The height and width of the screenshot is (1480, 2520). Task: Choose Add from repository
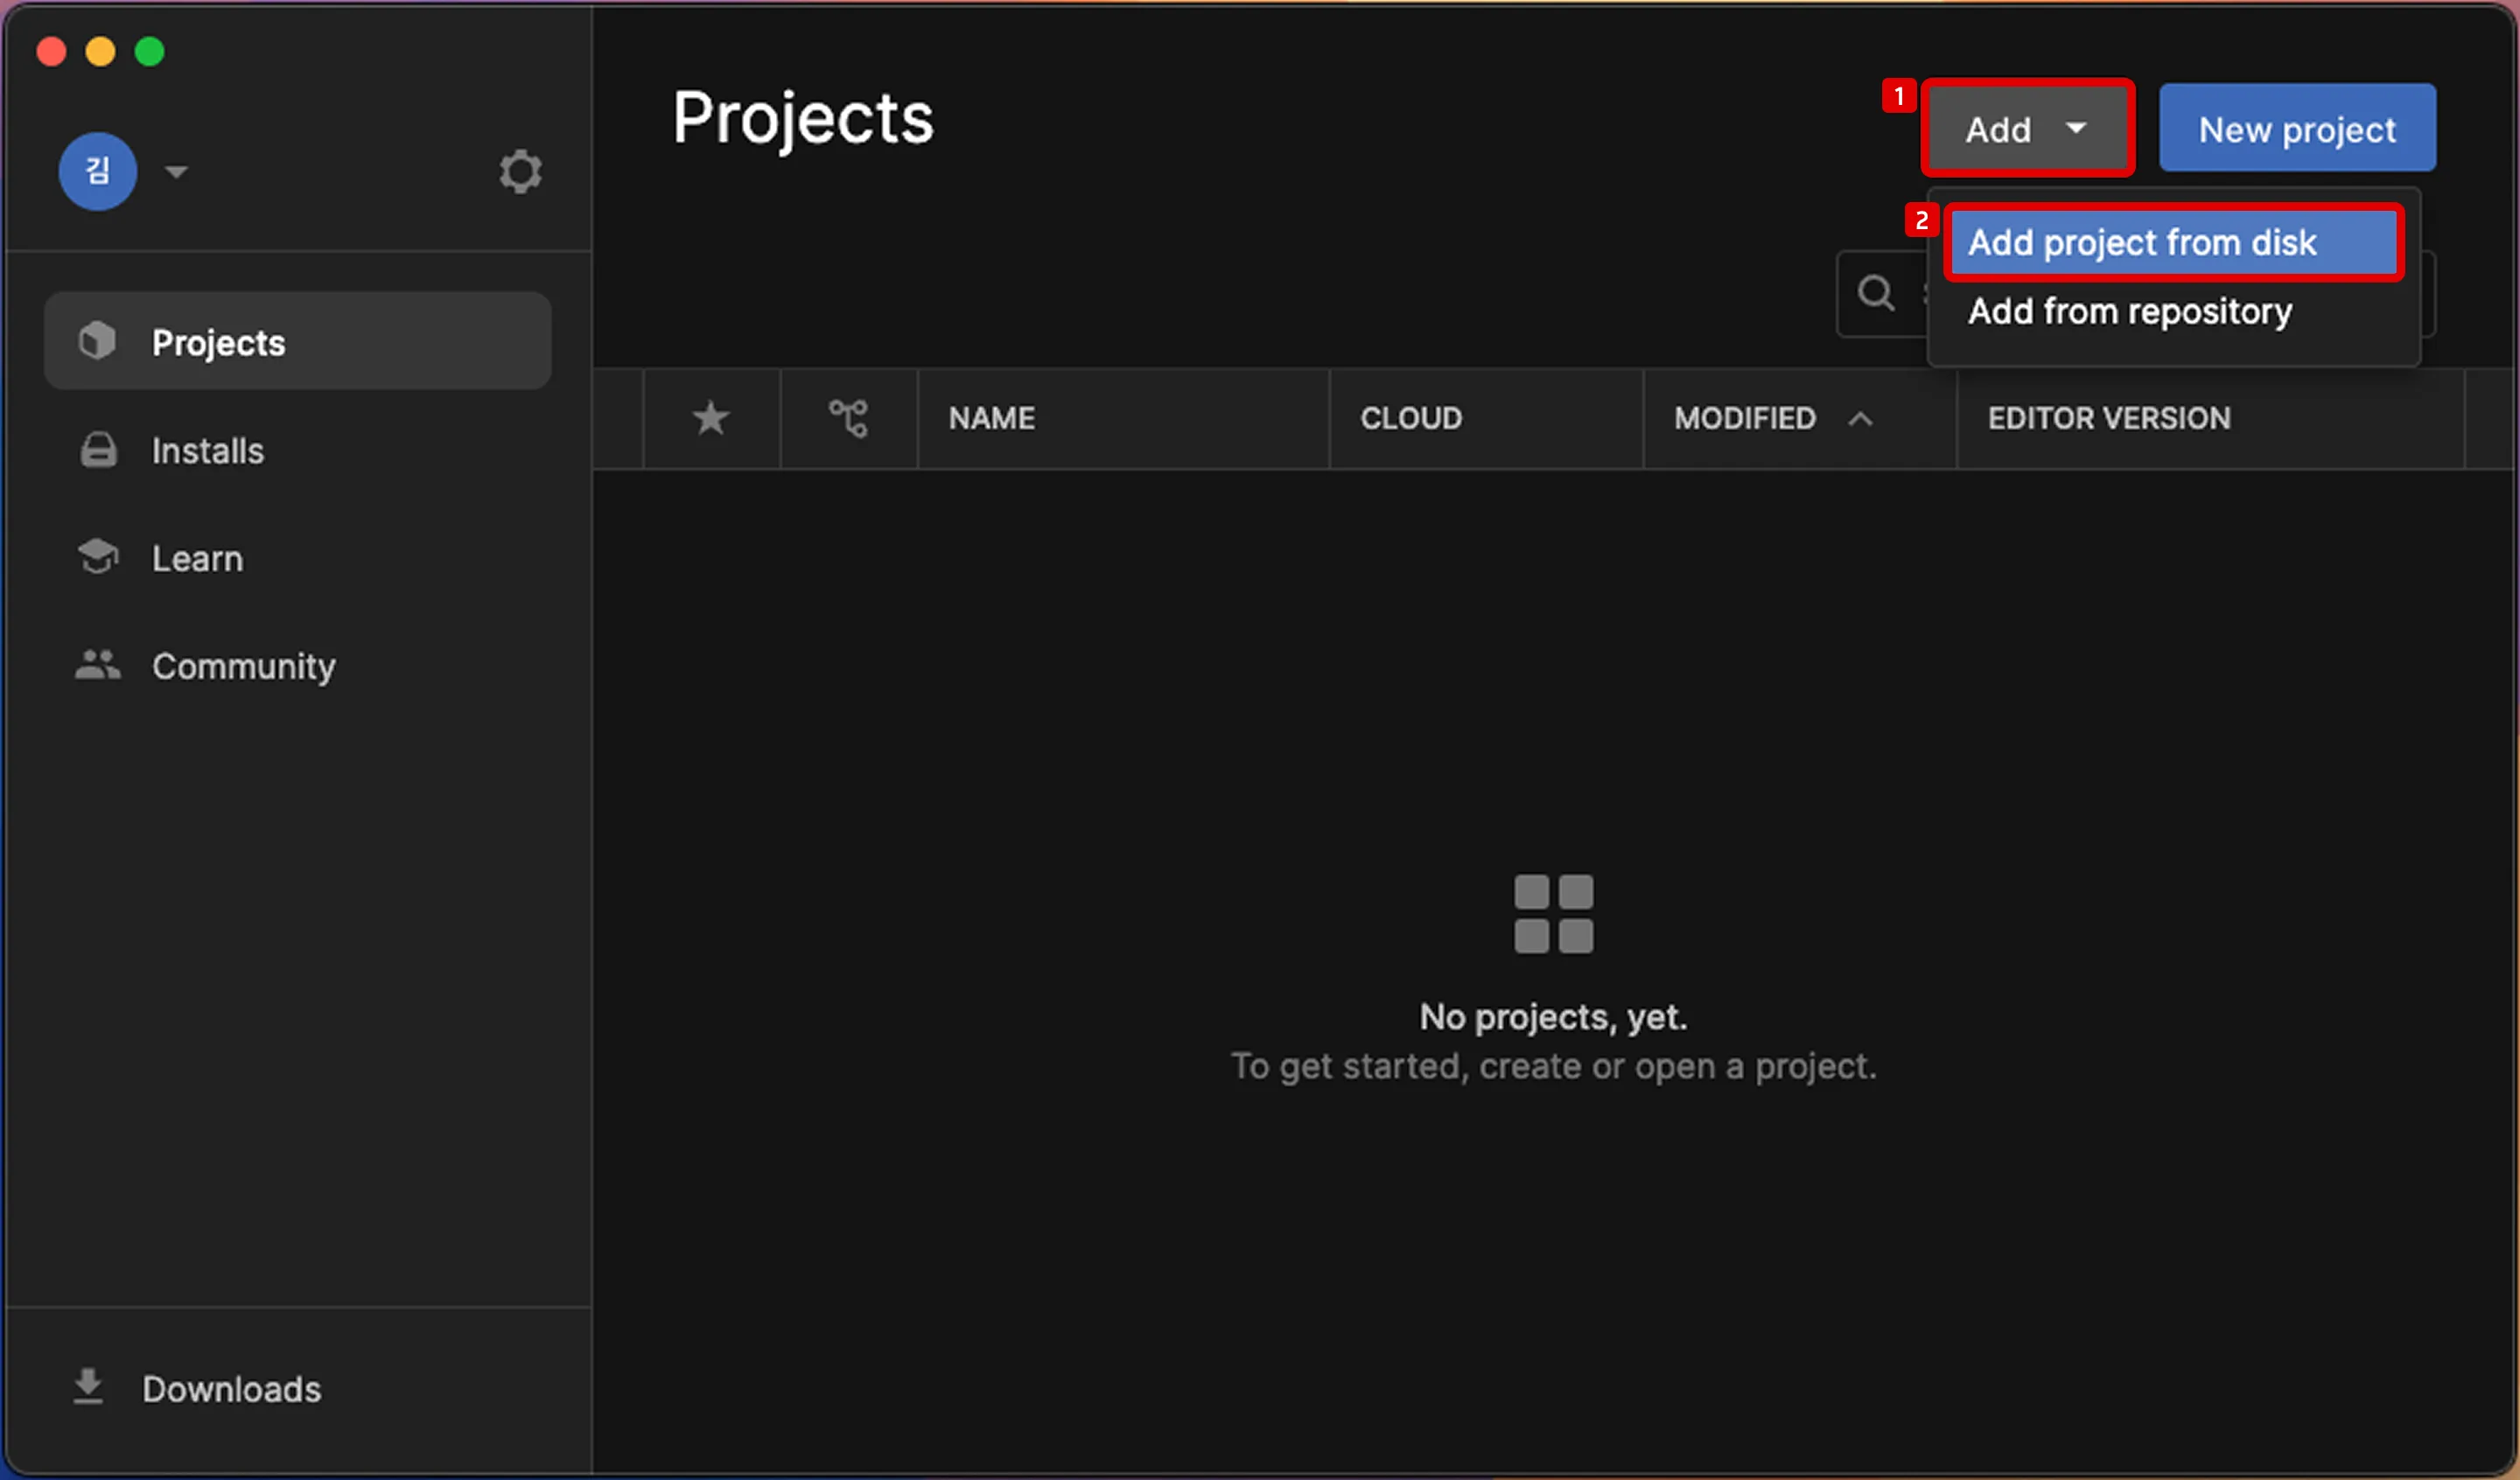pos(2129,311)
